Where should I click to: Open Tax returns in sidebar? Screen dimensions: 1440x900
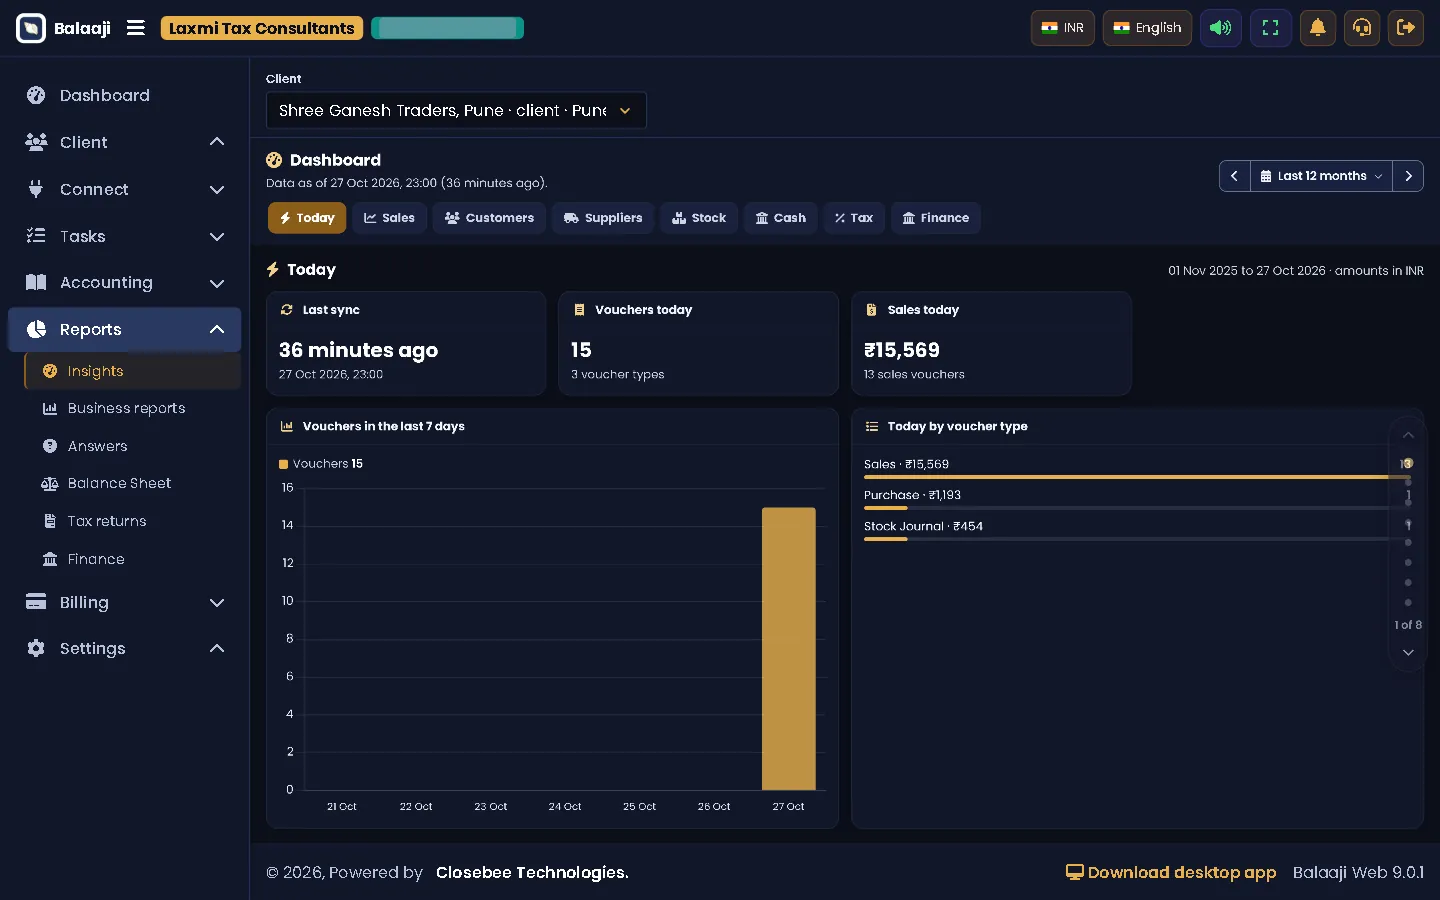coord(133,521)
